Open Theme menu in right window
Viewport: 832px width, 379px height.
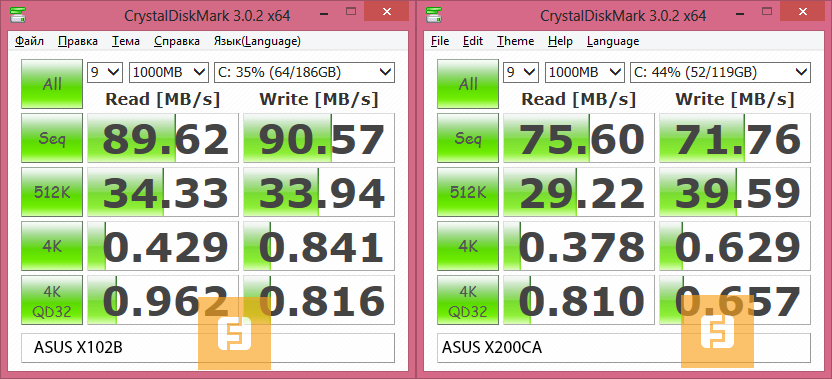[x=515, y=41]
